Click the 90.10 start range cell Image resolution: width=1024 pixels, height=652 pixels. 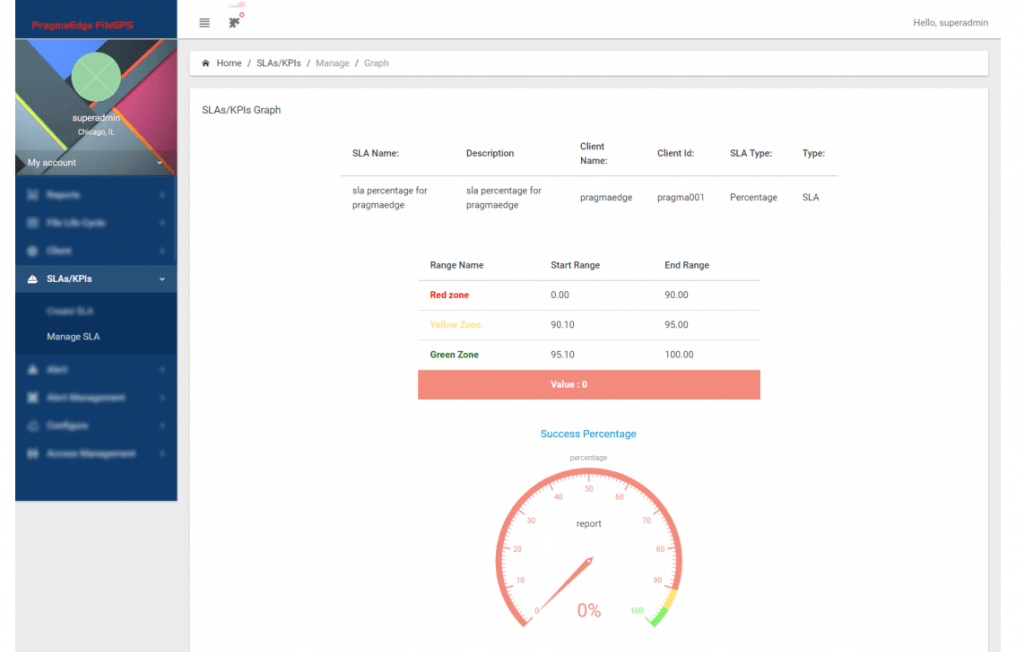562,325
